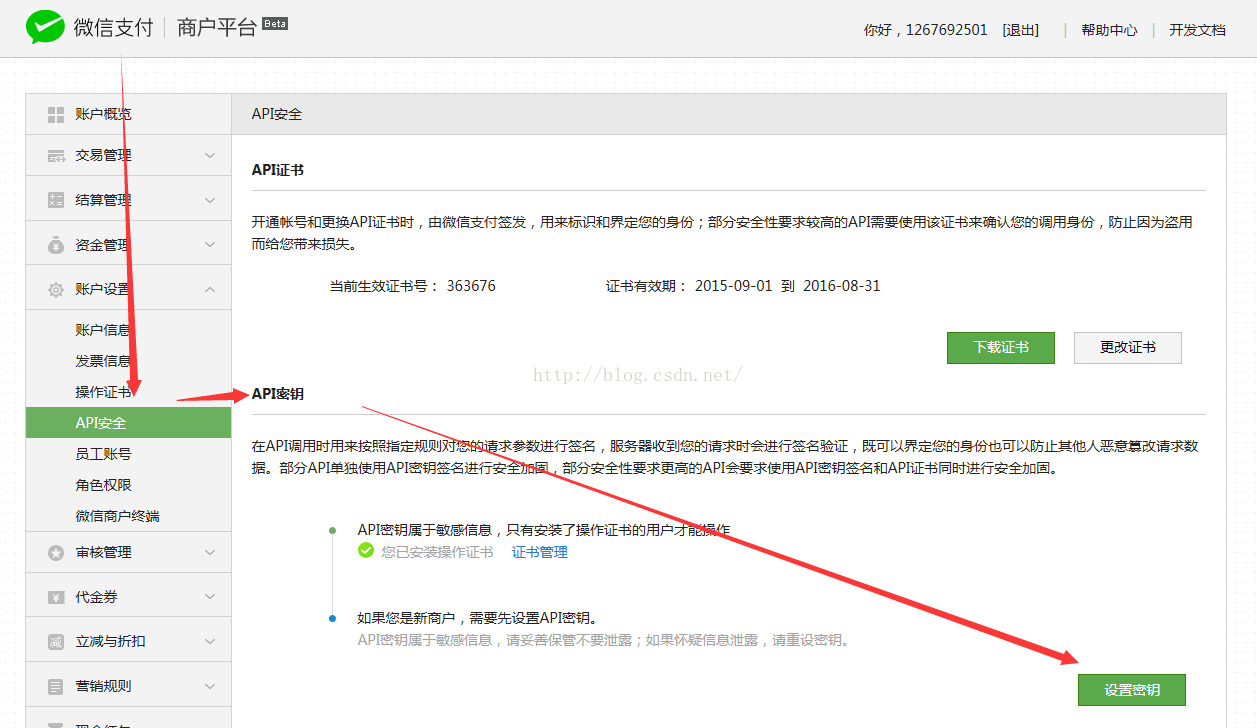Expand the 交易管理 menu chevron
The height and width of the screenshot is (728, 1257).
point(210,155)
